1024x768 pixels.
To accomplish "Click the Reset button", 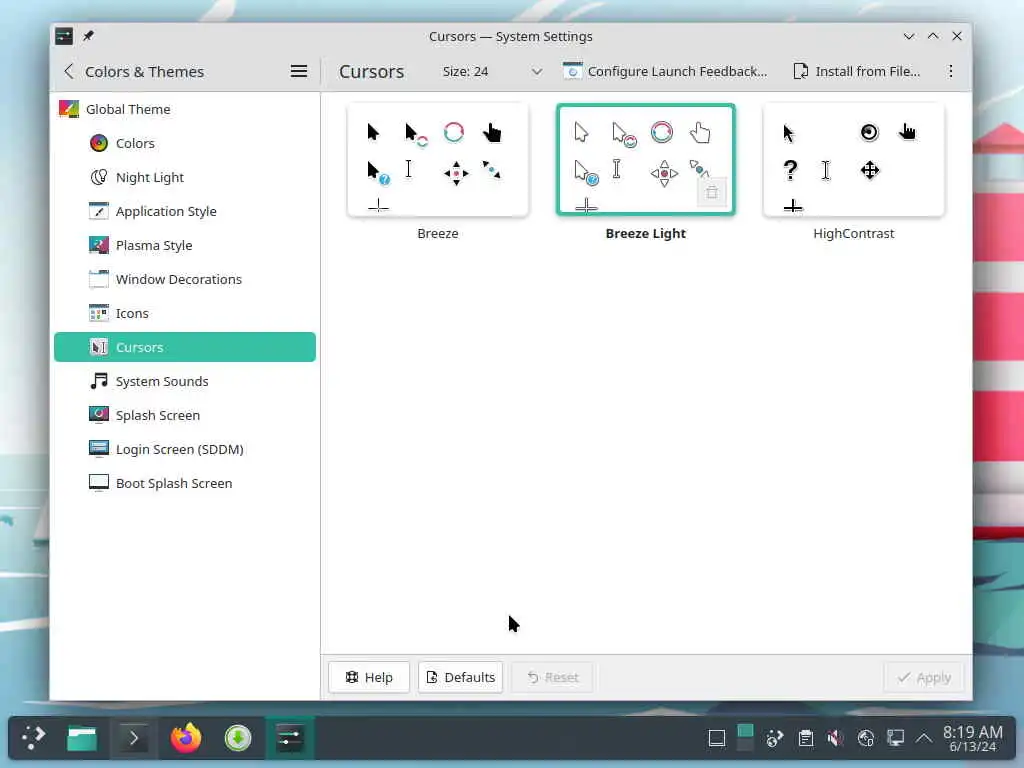I will pyautogui.click(x=553, y=677).
